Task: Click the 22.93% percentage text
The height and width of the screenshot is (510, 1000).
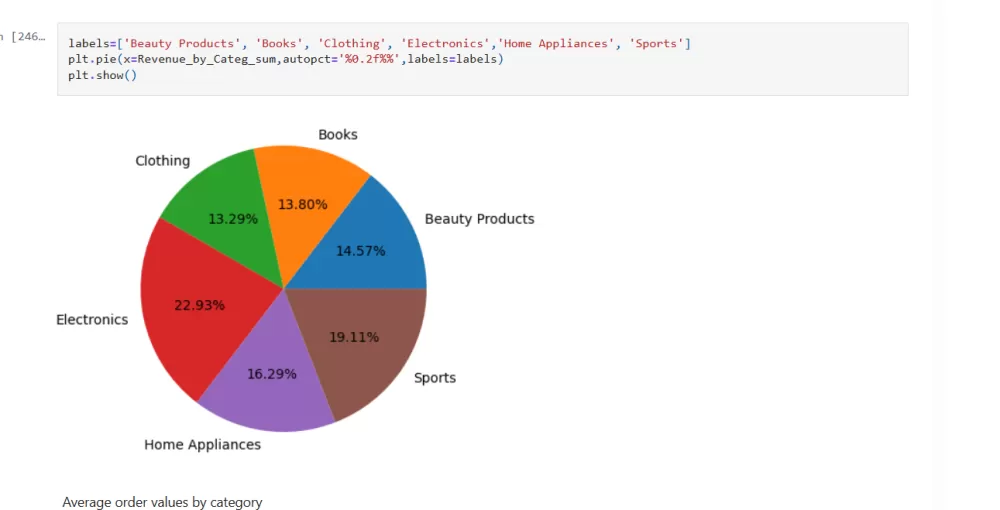Action: (199, 305)
